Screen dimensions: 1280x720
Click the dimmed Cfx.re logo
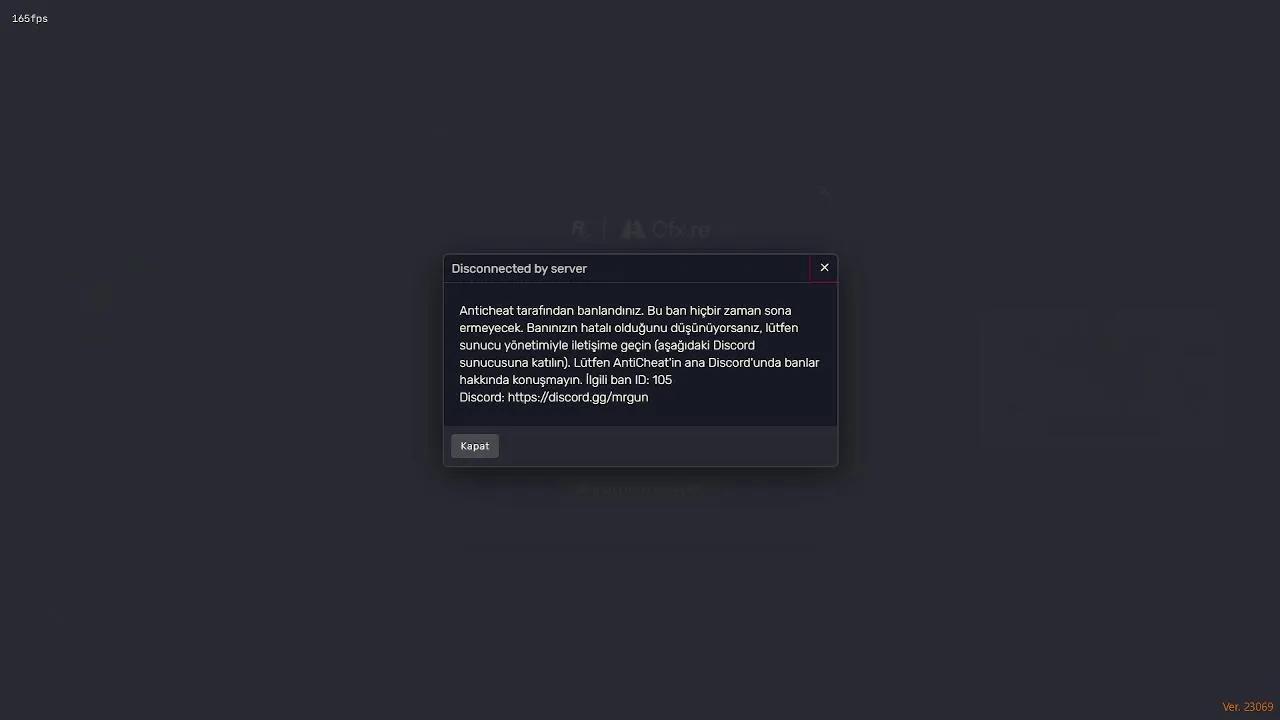point(666,230)
